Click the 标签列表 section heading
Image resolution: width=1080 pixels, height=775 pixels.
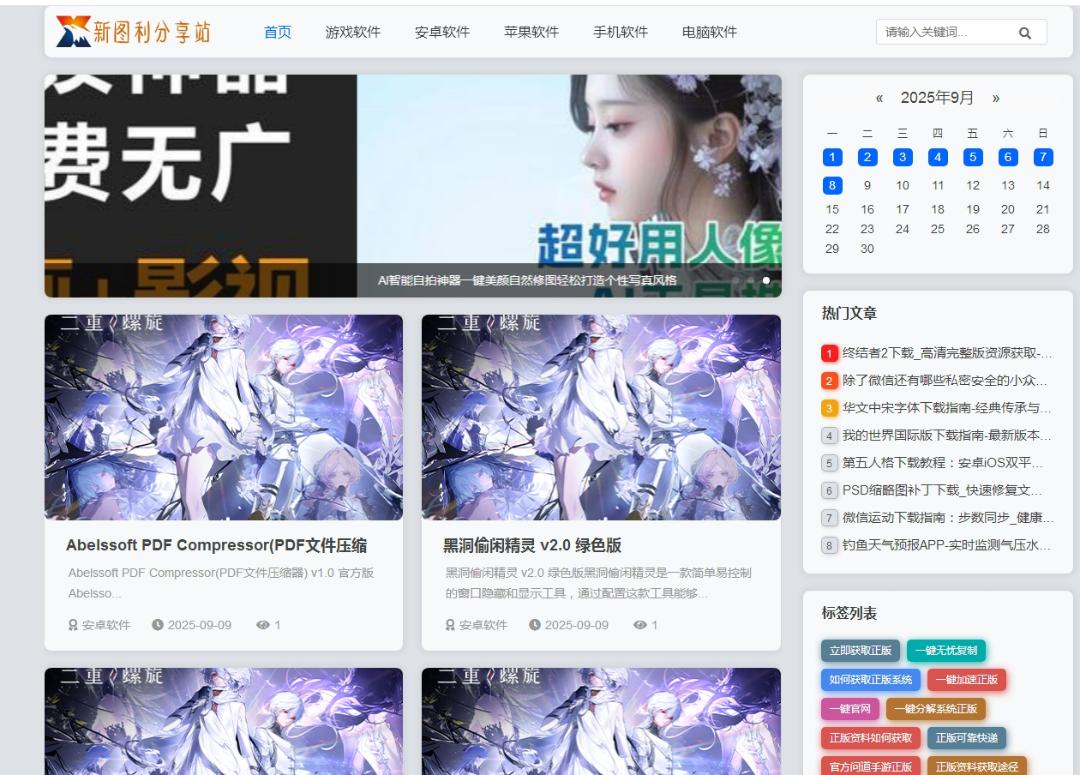(x=849, y=613)
